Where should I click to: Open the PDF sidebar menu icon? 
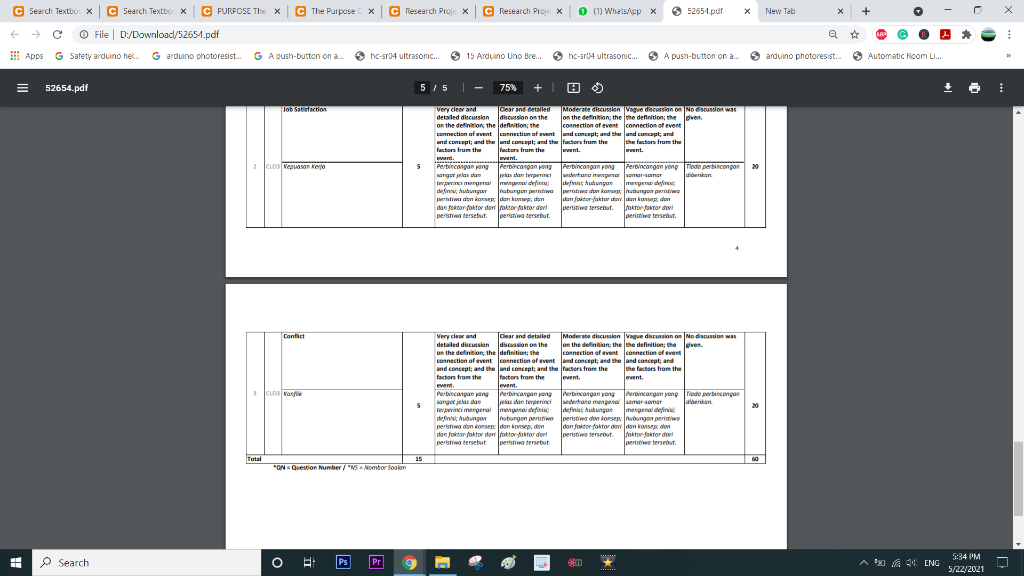(x=22, y=88)
